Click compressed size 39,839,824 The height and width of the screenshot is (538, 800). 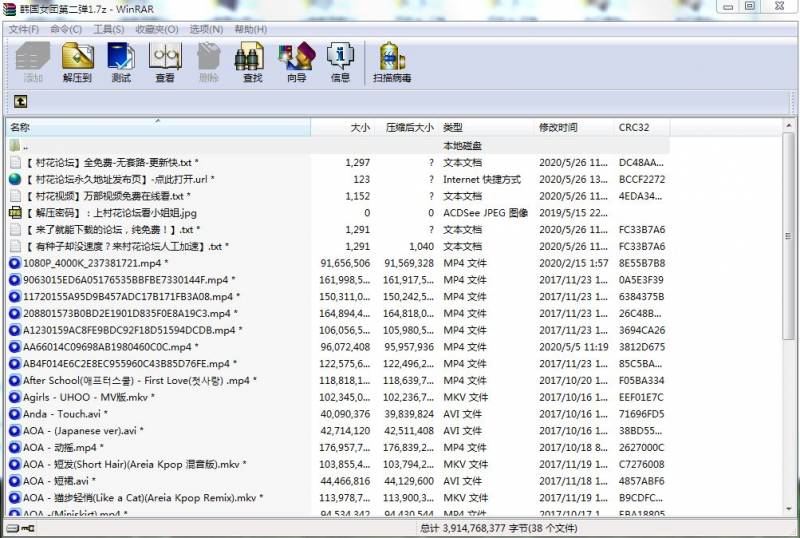click(409, 414)
